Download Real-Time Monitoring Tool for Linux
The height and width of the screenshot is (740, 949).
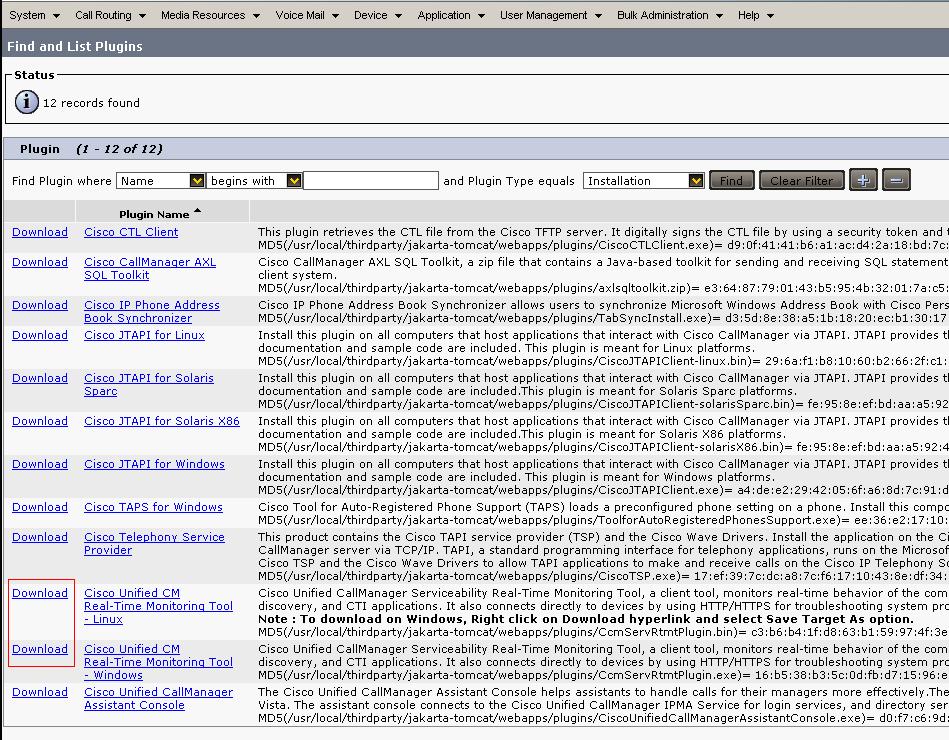pyautogui.click(x=40, y=593)
